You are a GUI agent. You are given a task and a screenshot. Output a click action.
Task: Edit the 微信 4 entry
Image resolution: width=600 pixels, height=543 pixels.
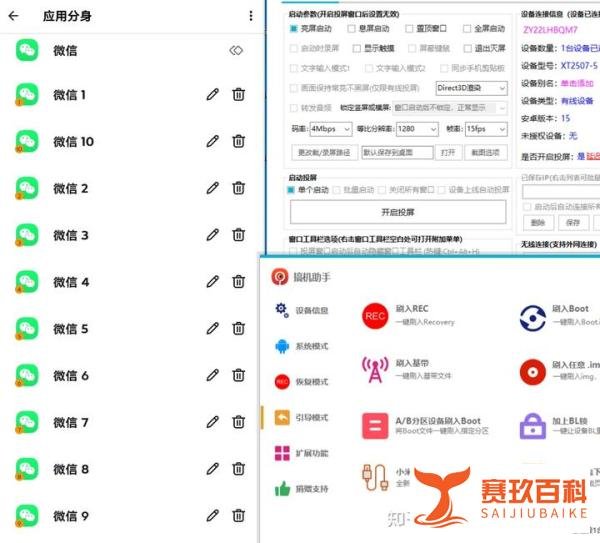[x=213, y=282]
